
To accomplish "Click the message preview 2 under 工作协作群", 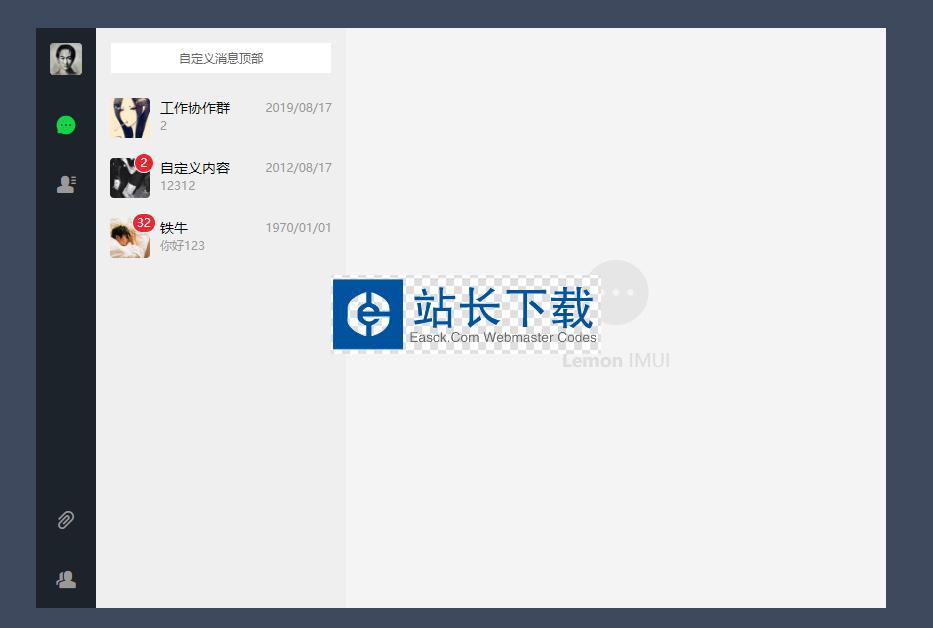I will (x=164, y=126).
